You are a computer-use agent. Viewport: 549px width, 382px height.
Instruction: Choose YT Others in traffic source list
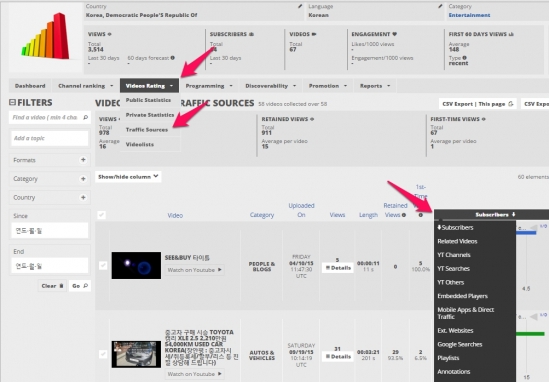[x=451, y=282]
